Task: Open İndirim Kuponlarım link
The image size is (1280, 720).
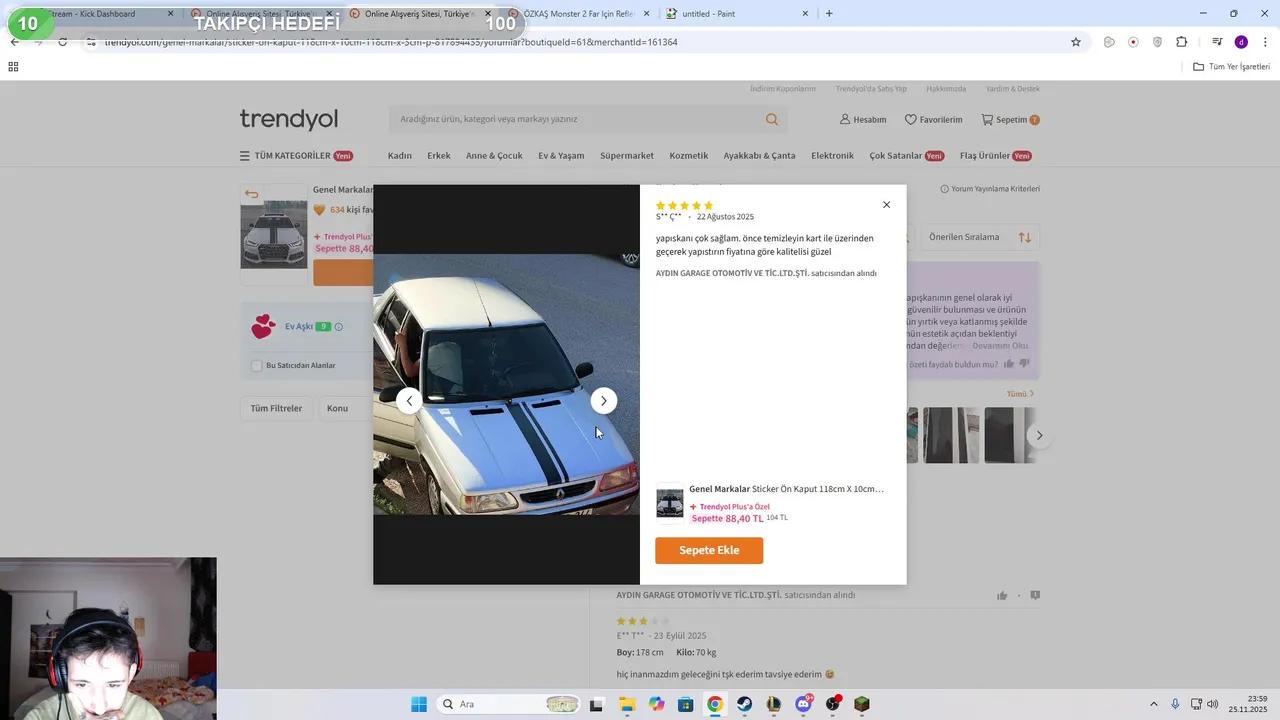Action: 783,89
